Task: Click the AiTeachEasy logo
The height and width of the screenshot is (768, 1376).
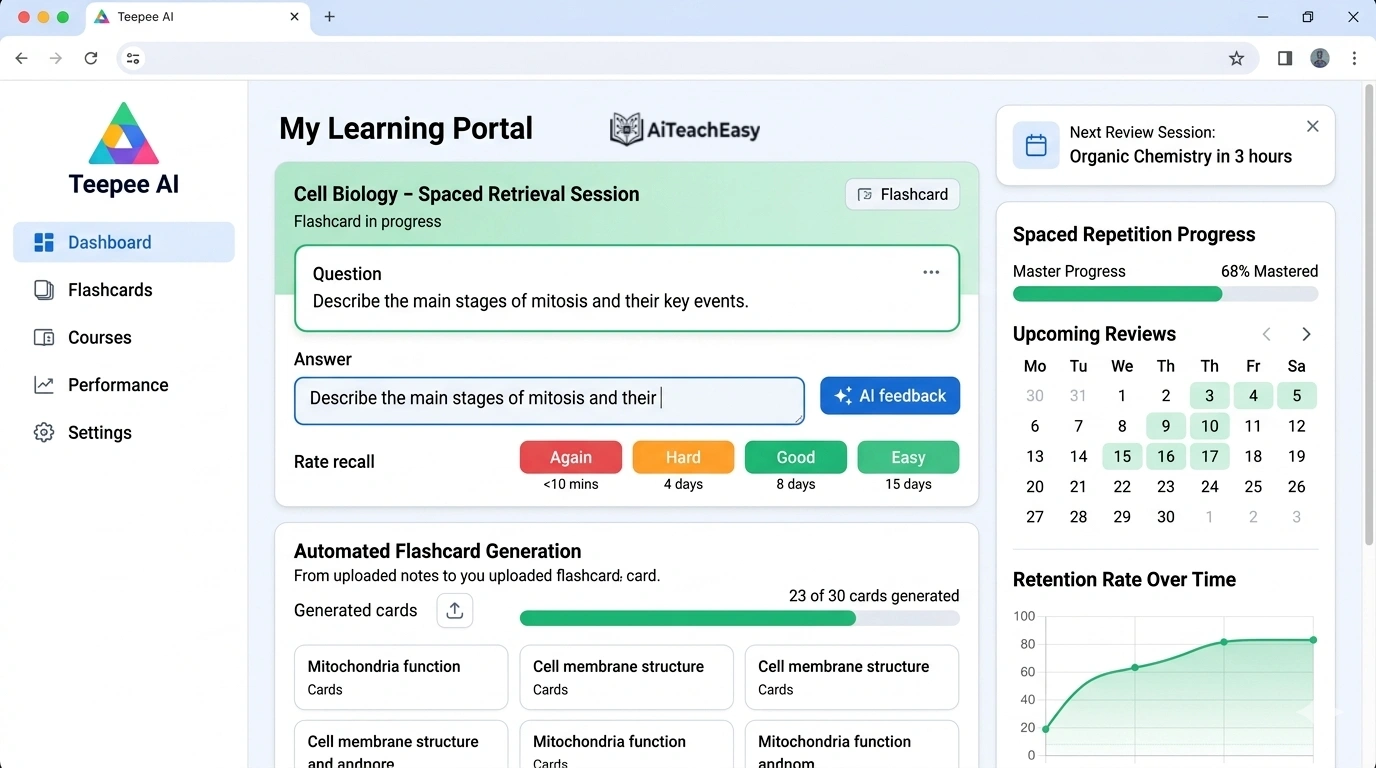Action: 685,128
